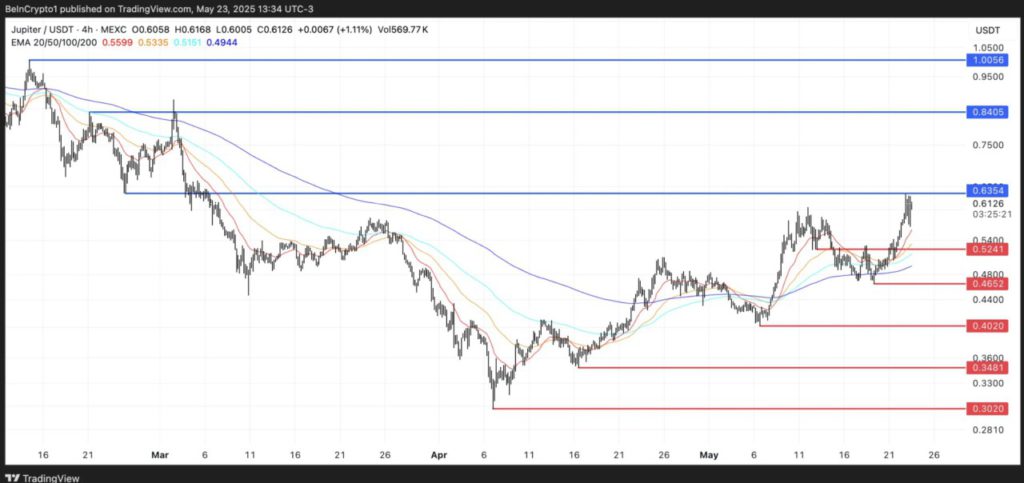Image resolution: width=1024 pixels, height=483 pixels.
Task: Click the 0.8405 blue price level label
Action: click(x=987, y=112)
